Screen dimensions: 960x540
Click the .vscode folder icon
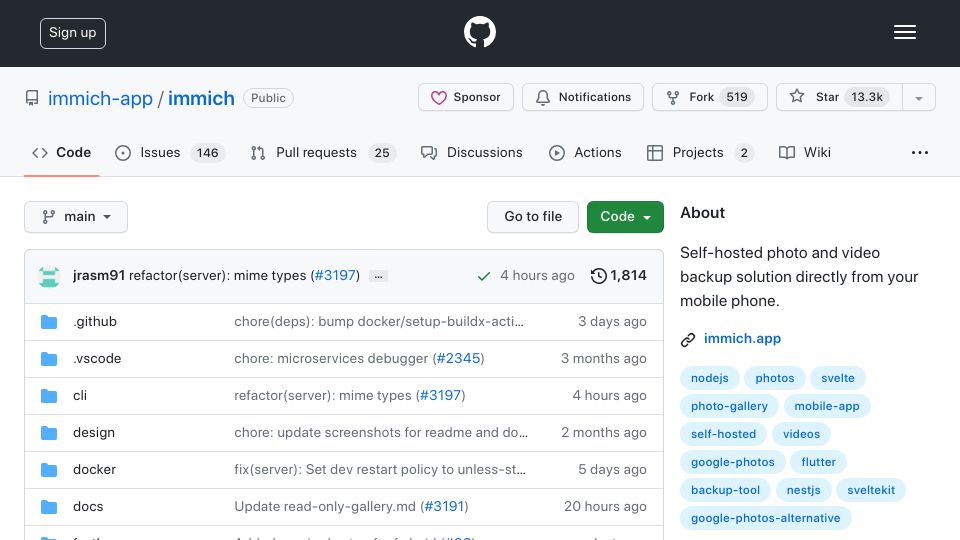click(x=49, y=359)
